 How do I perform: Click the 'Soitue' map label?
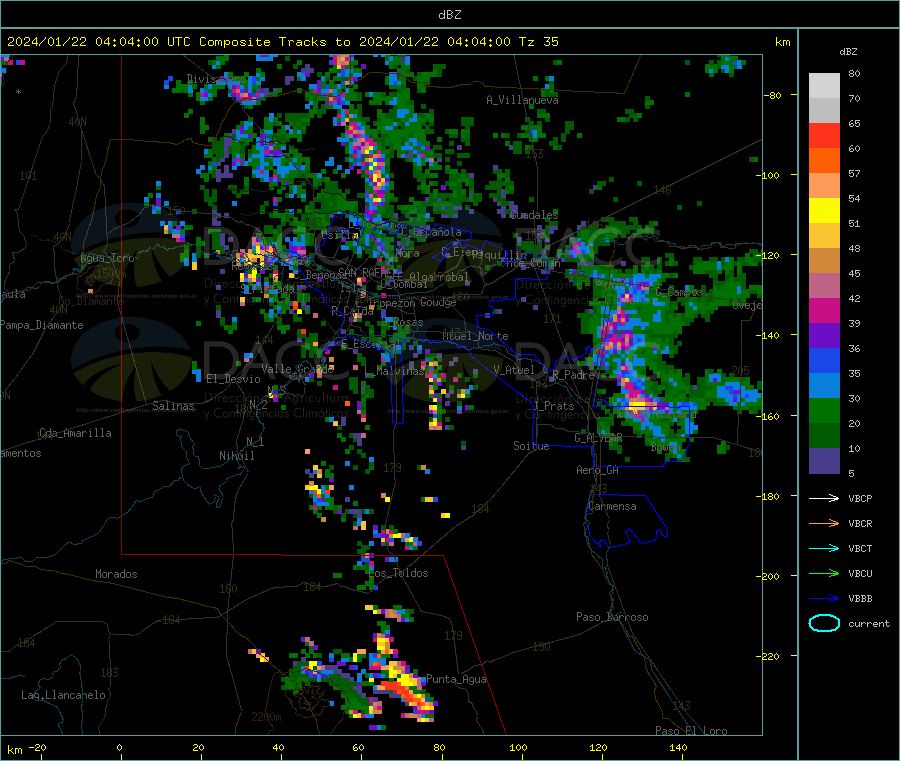point(531,446)
